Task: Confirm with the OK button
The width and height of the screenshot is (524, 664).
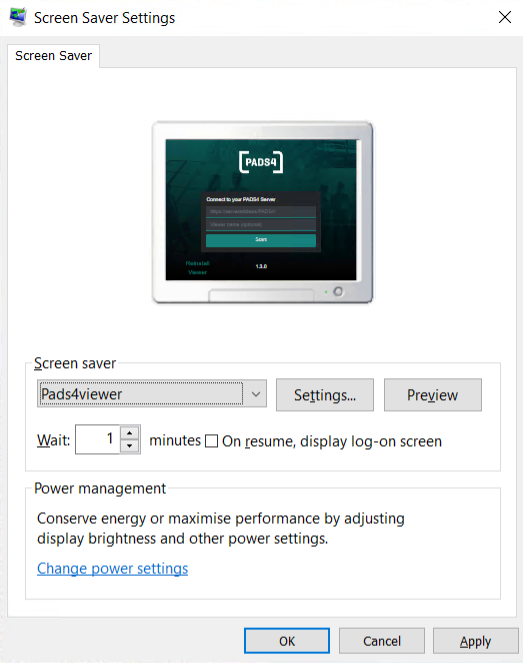Action: tap(287, 641)
